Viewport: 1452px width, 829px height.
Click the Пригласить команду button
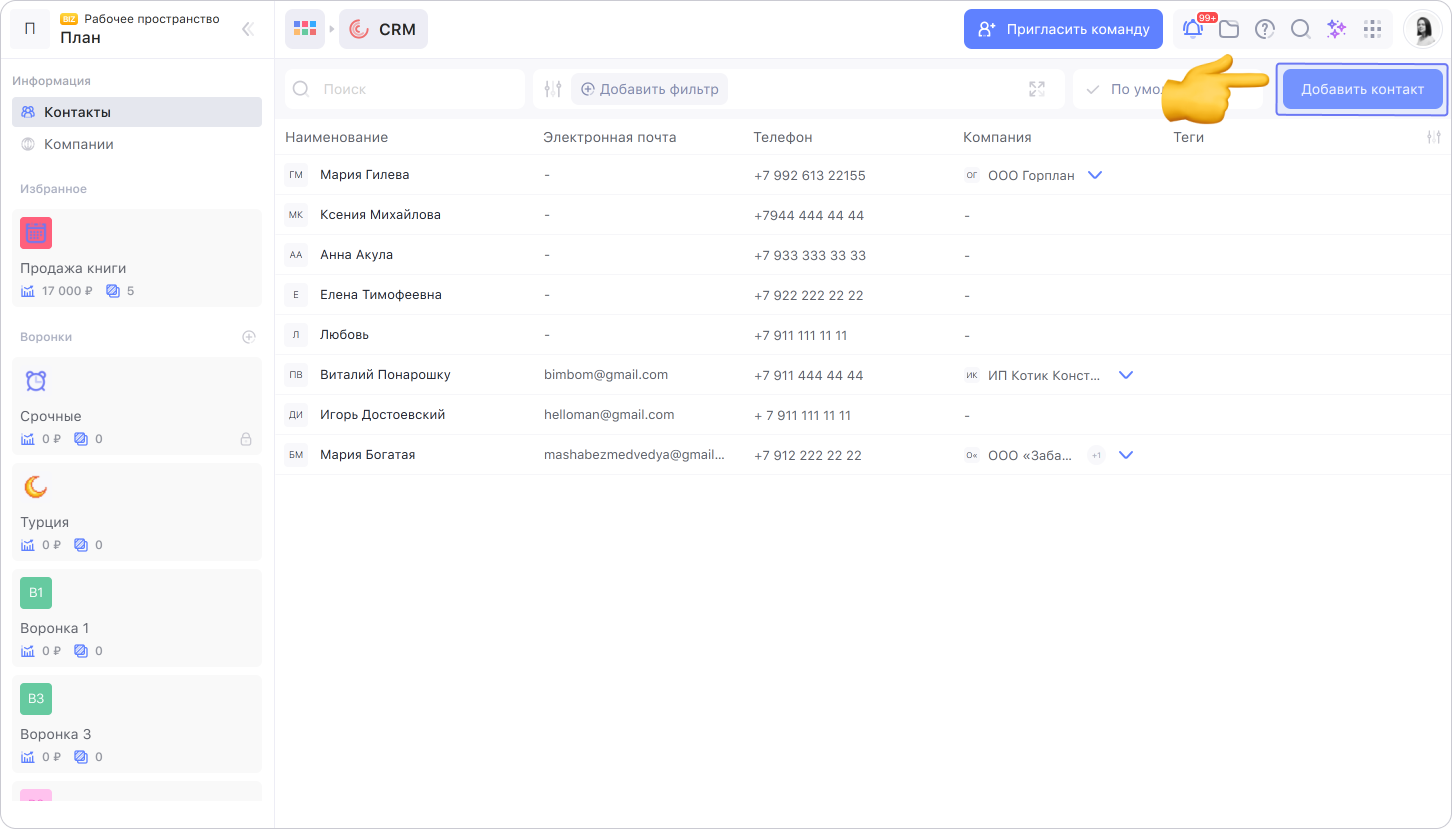coord(1063,30)
